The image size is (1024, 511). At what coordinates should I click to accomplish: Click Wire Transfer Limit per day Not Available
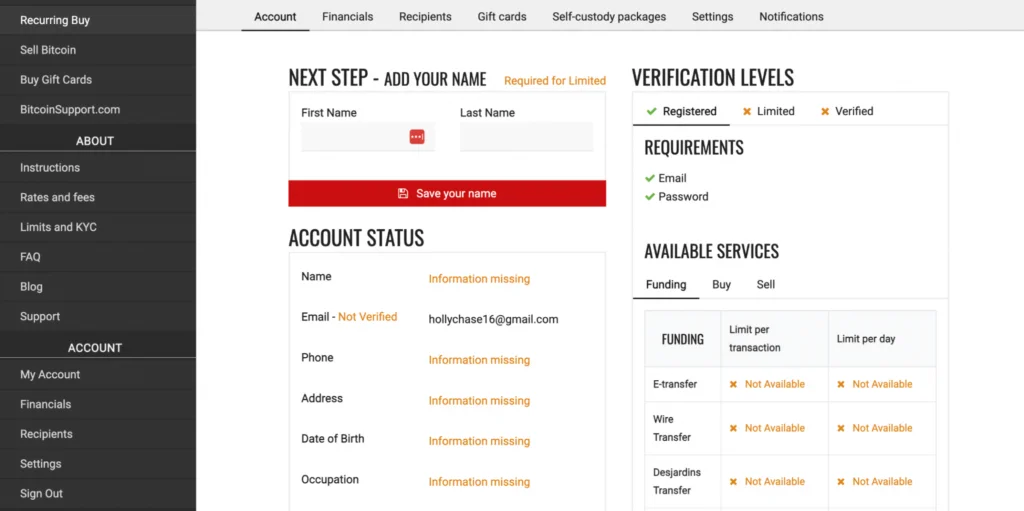[875, 428]
